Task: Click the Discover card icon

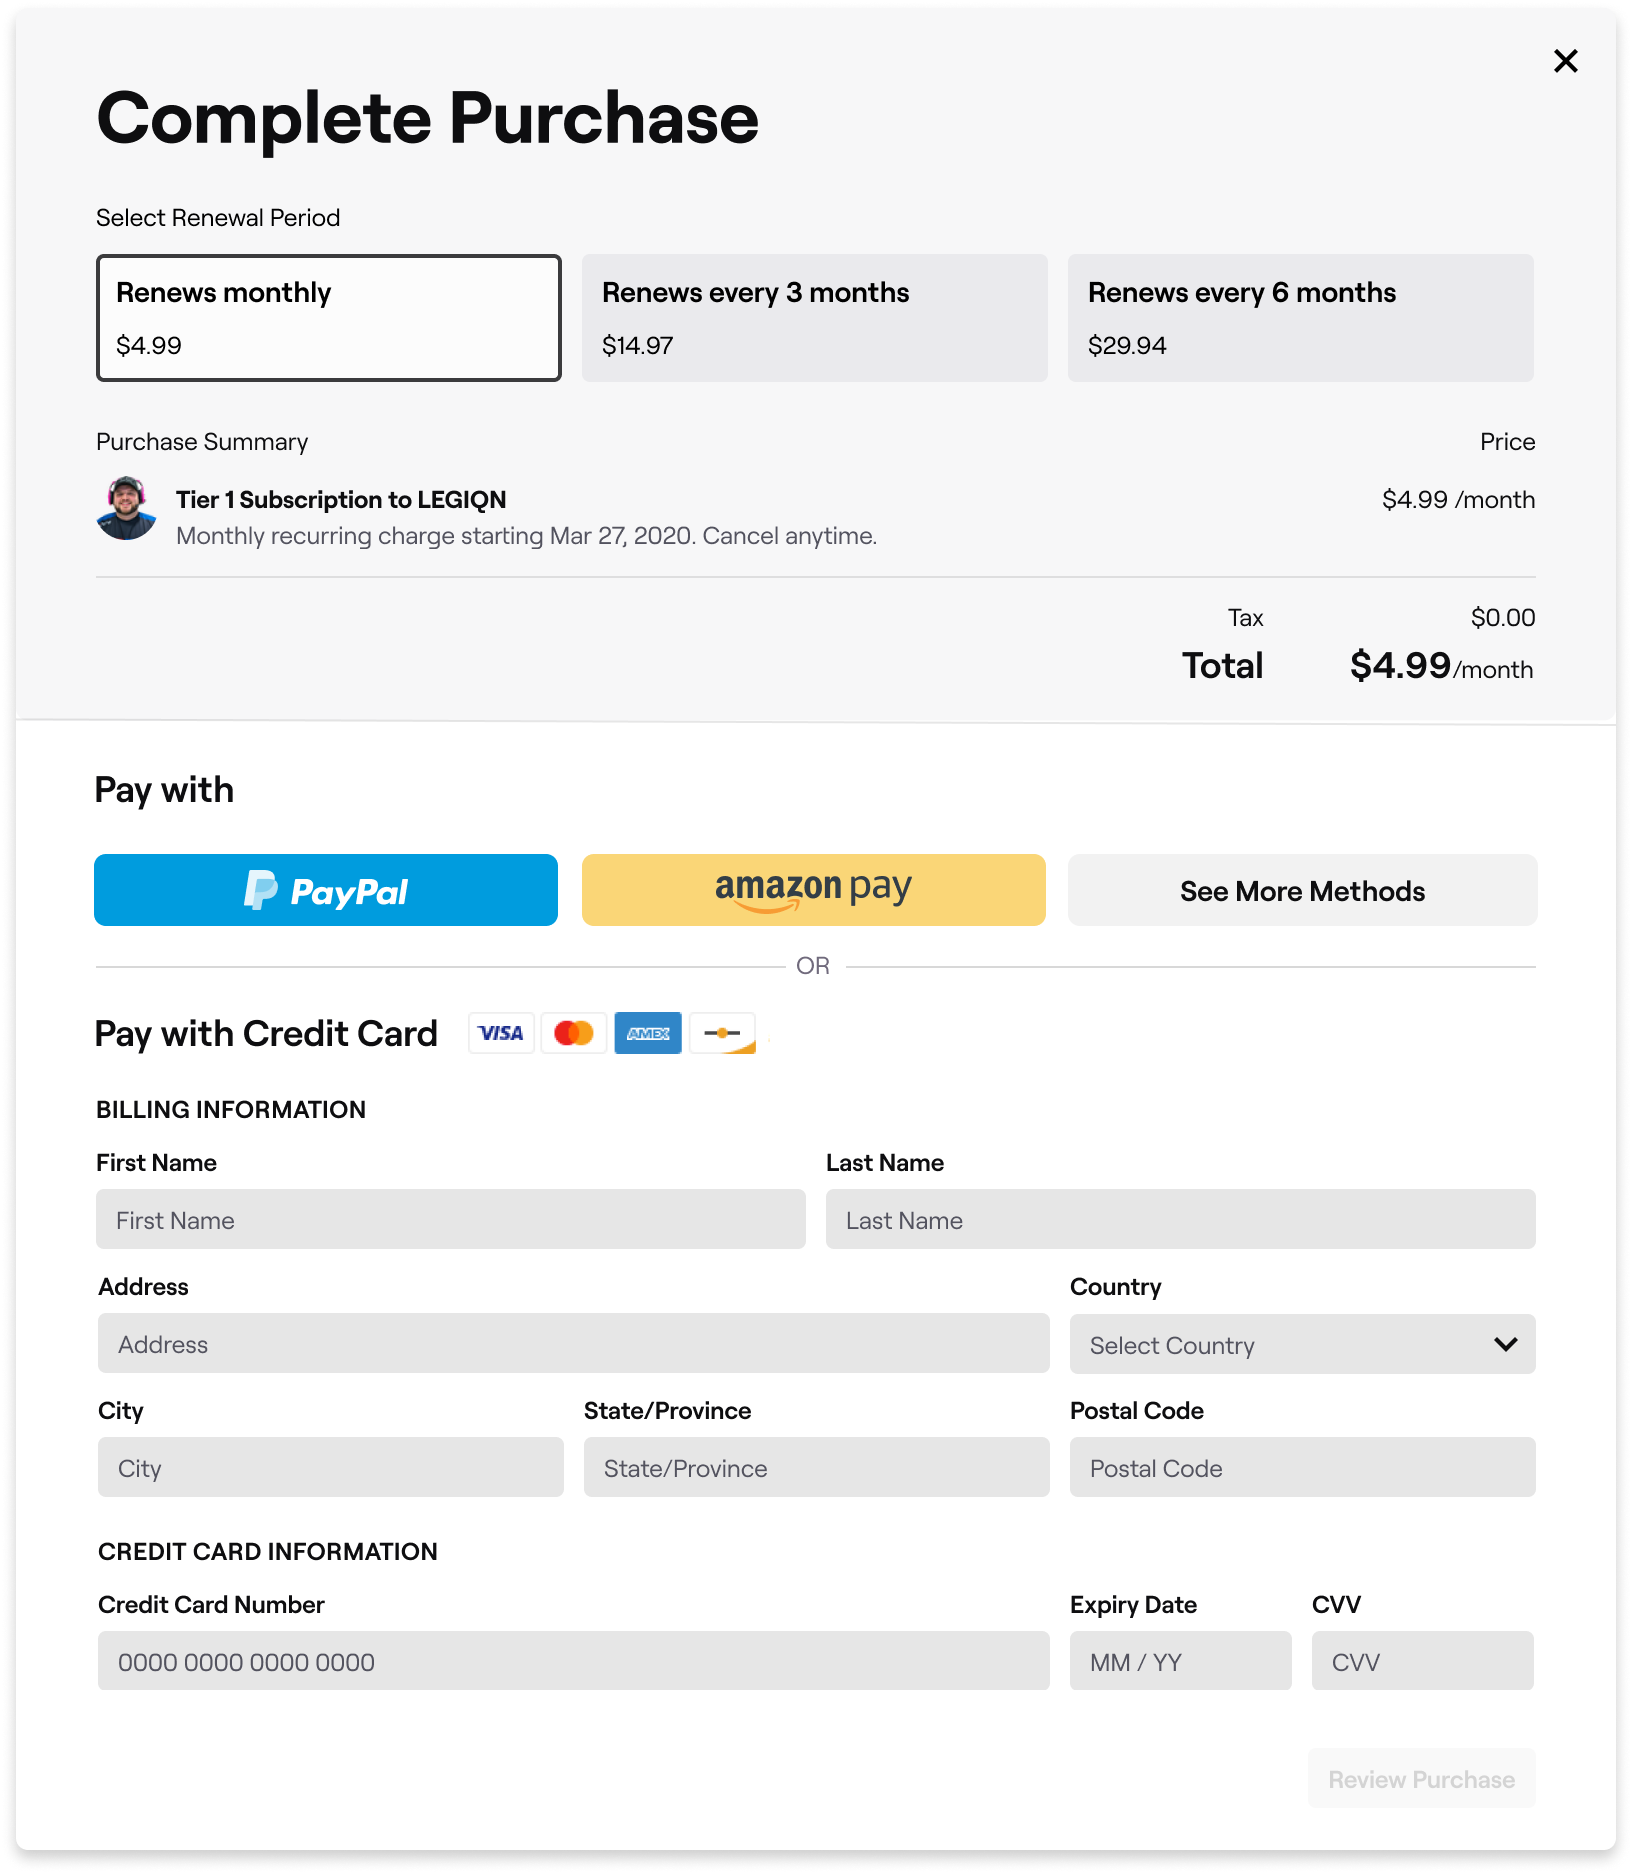Action: [722, 1033]
